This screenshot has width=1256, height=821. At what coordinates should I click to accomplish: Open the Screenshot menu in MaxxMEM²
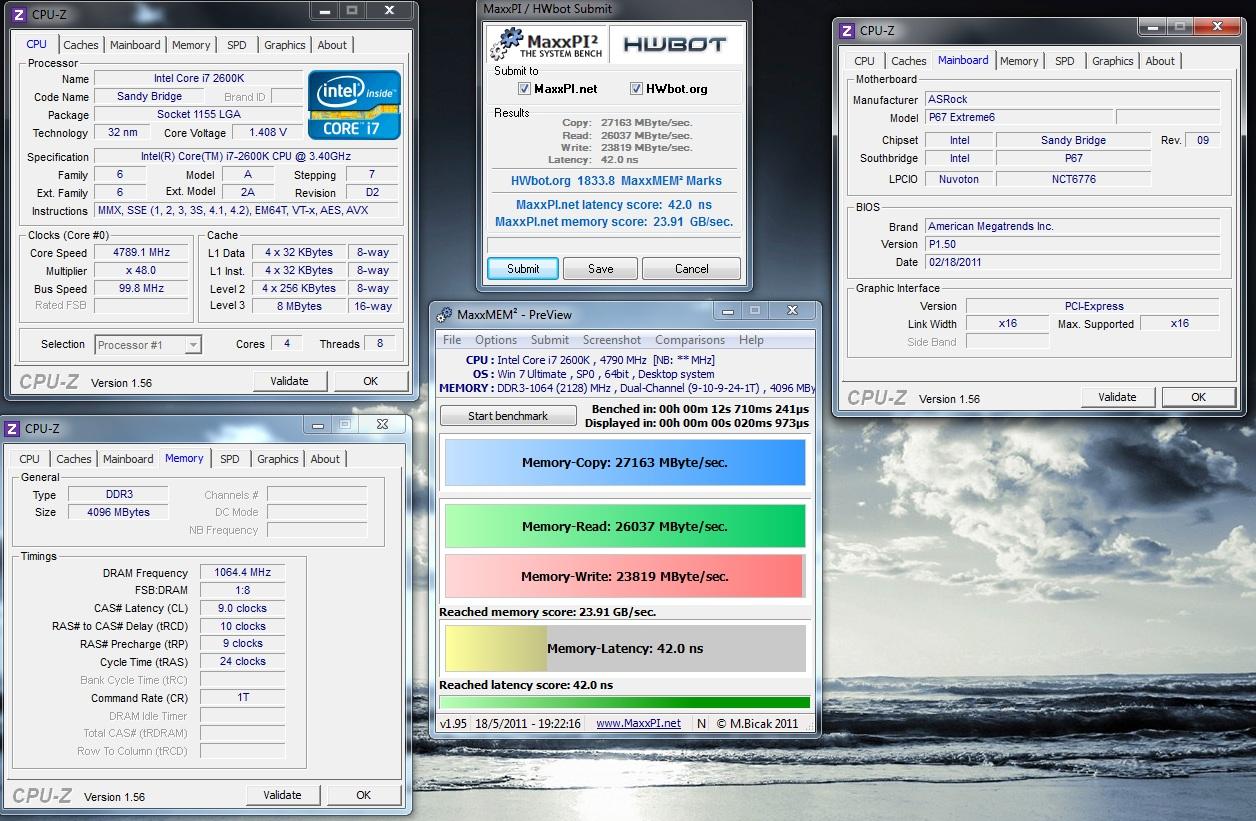(612, 340)
